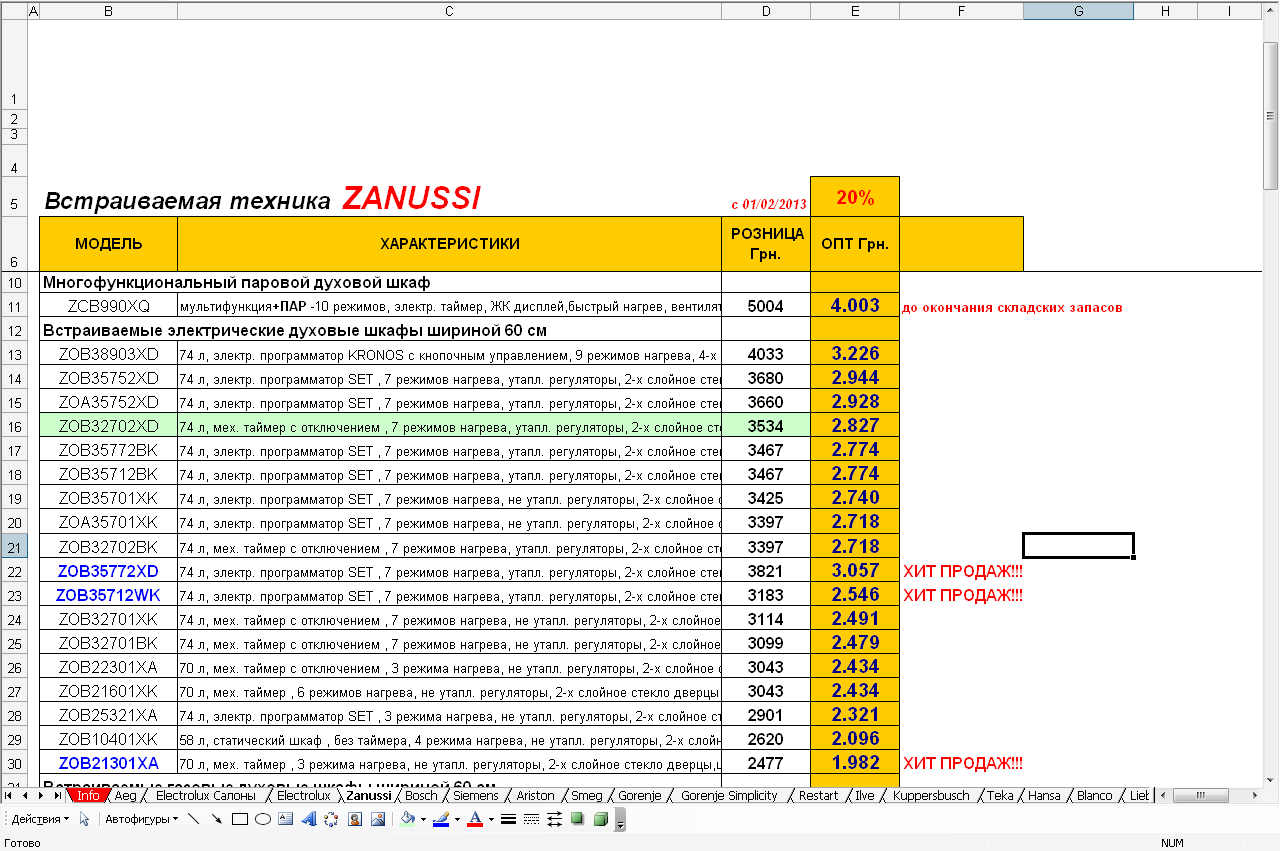Select green highlighted model ZOB32702XD
Viewport: 1280px width, 851px height.
(x=108, y=426)
